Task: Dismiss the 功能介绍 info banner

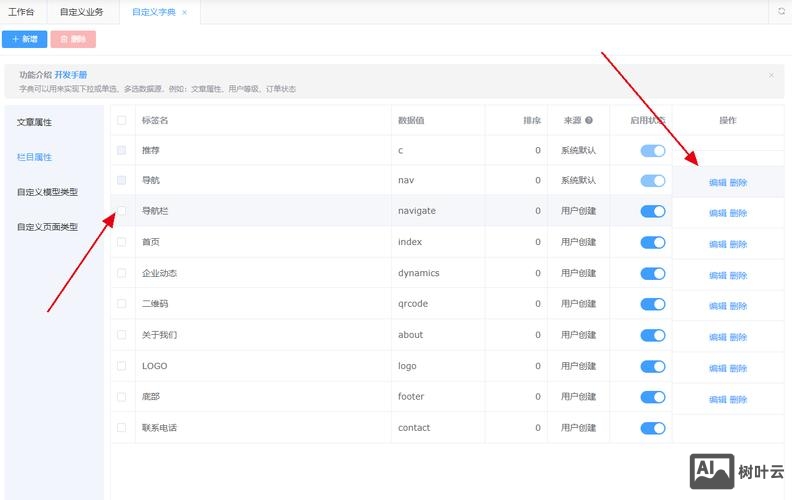Action: click(x=771, y=75)
